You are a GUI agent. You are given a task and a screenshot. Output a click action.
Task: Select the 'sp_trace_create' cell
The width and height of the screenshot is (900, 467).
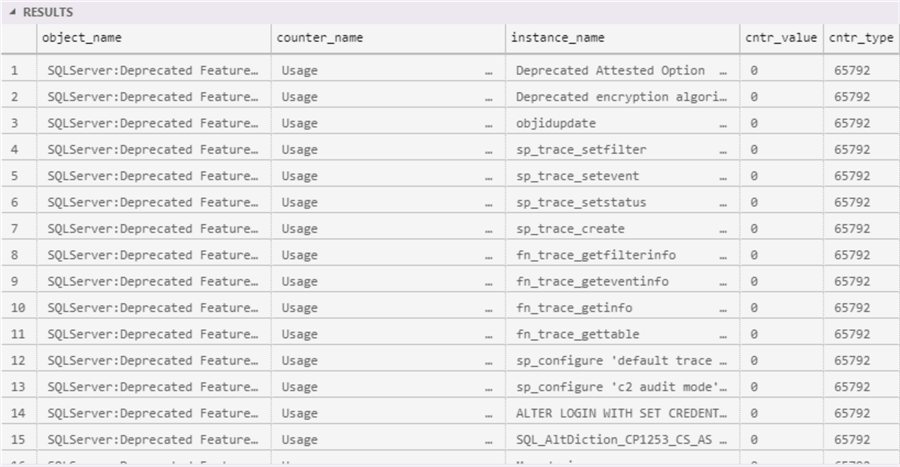click(x=622, y=228)
